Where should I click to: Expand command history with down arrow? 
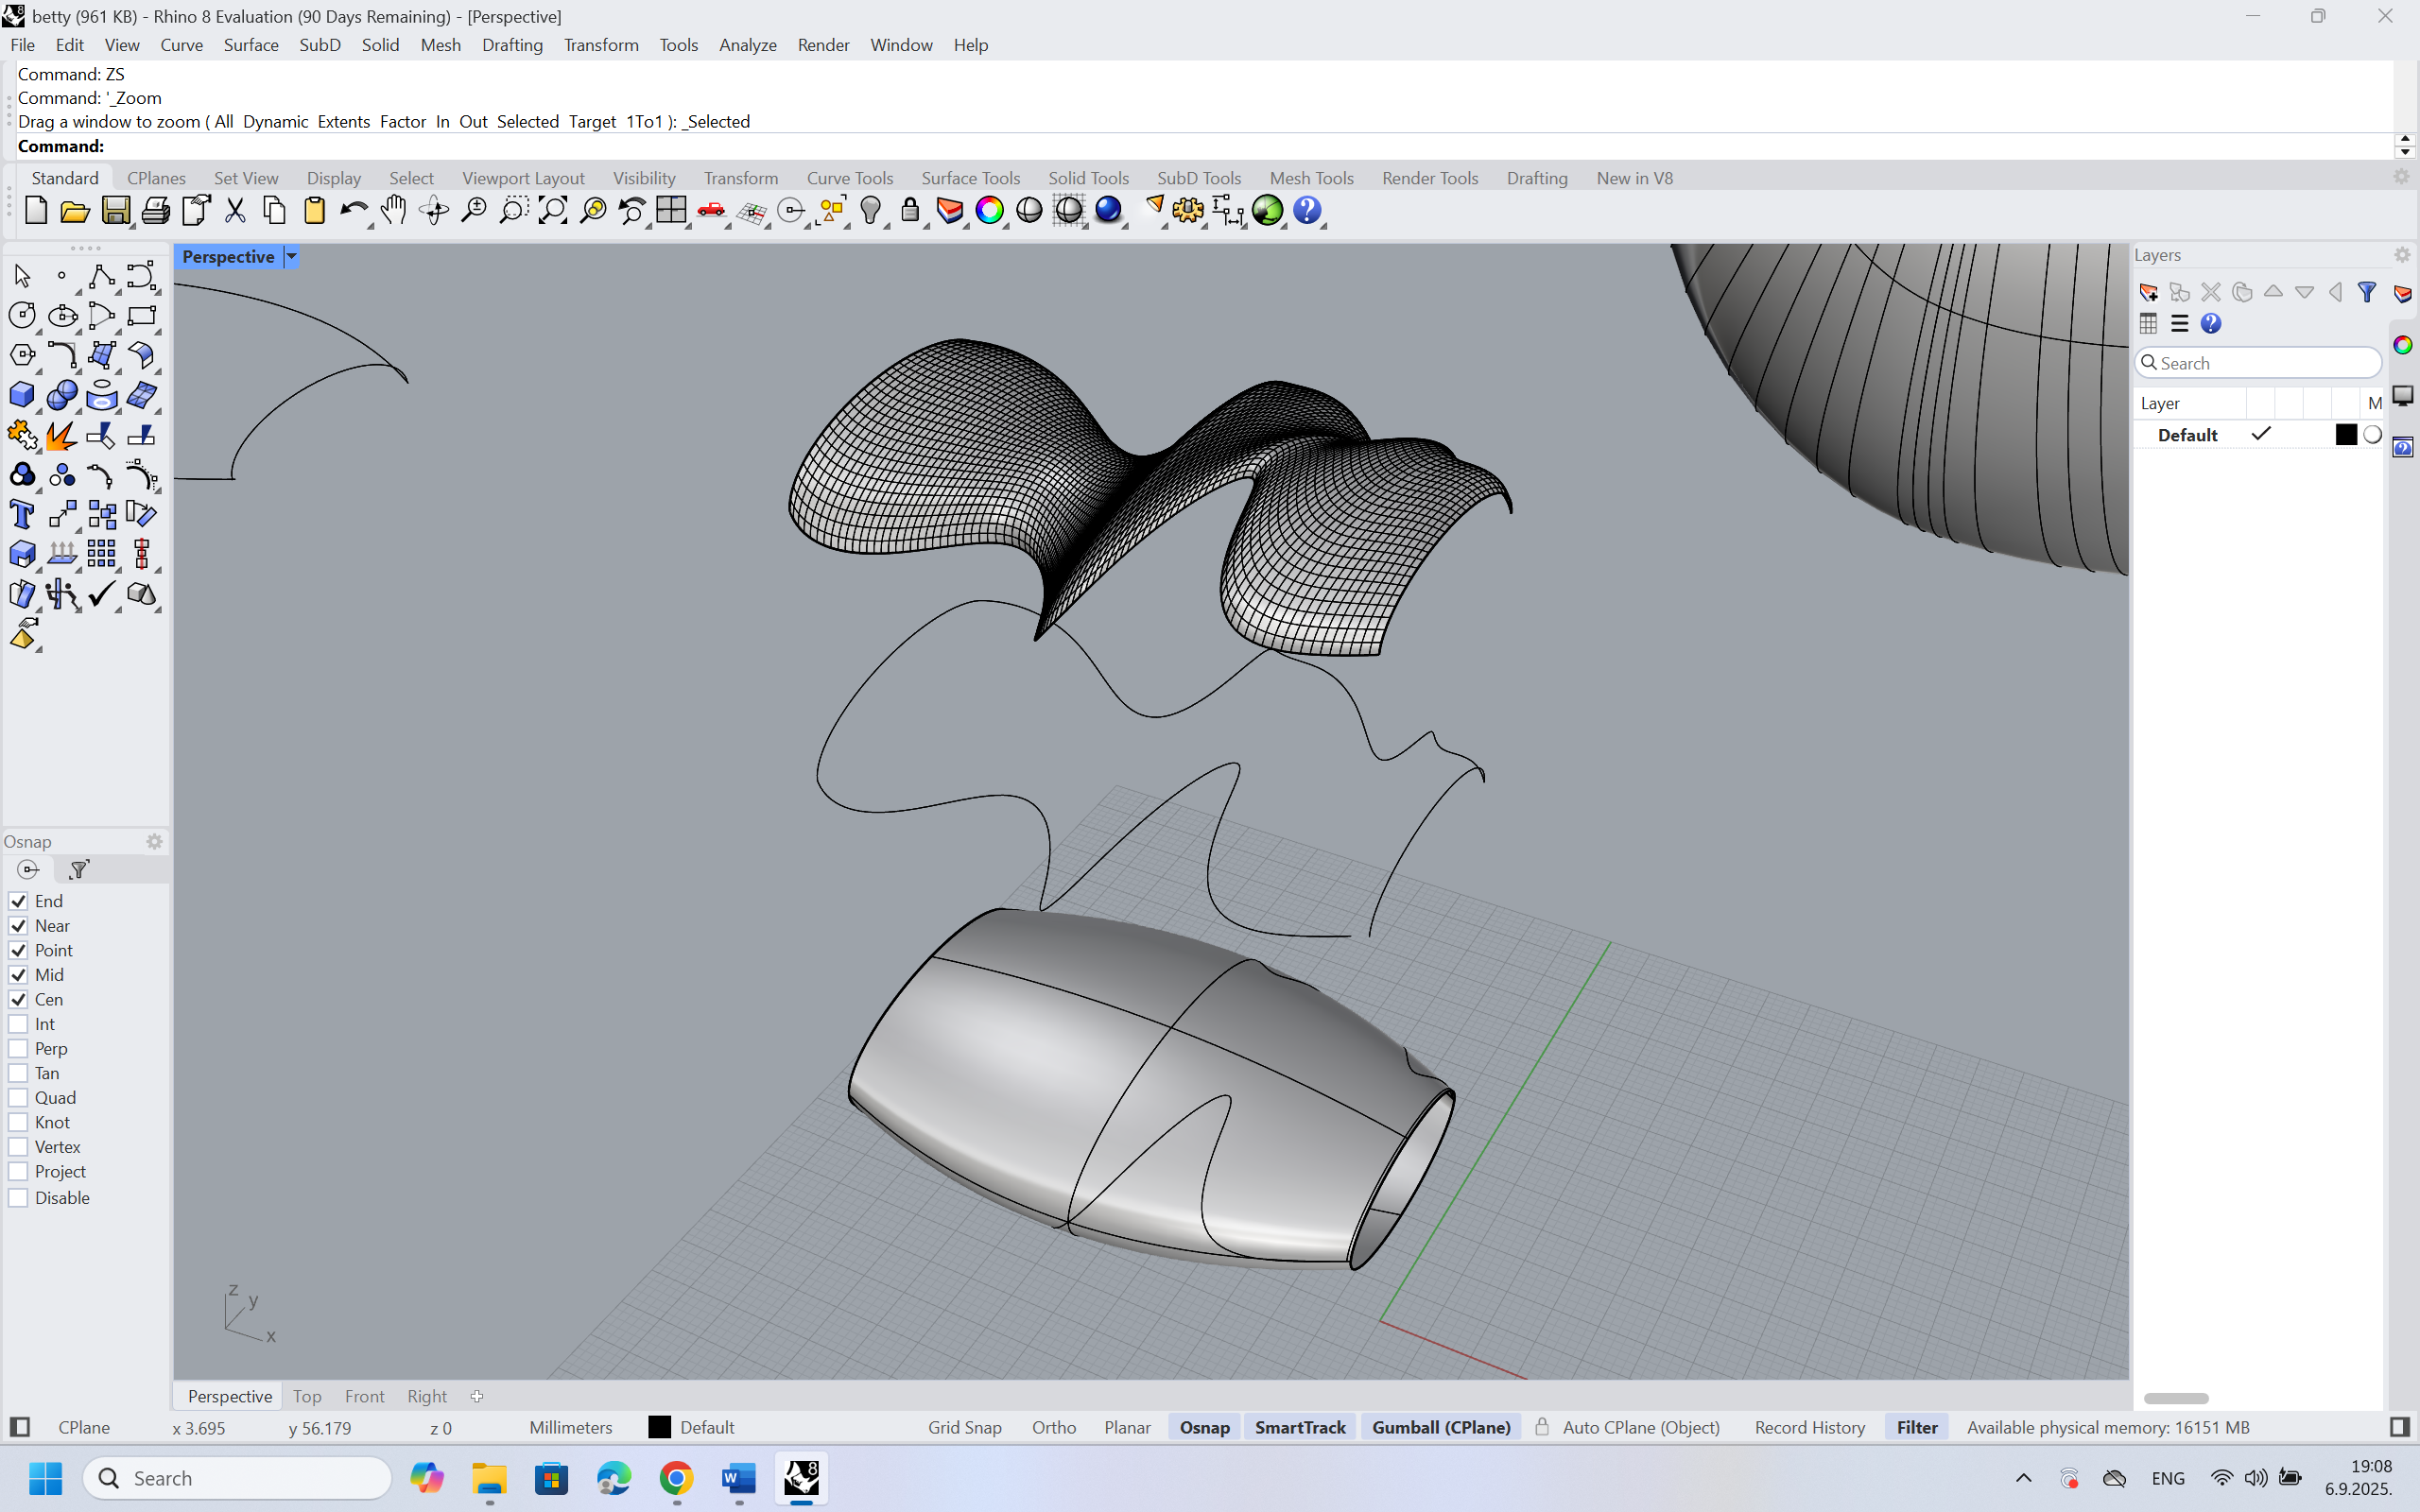[x=2405, y=152]
